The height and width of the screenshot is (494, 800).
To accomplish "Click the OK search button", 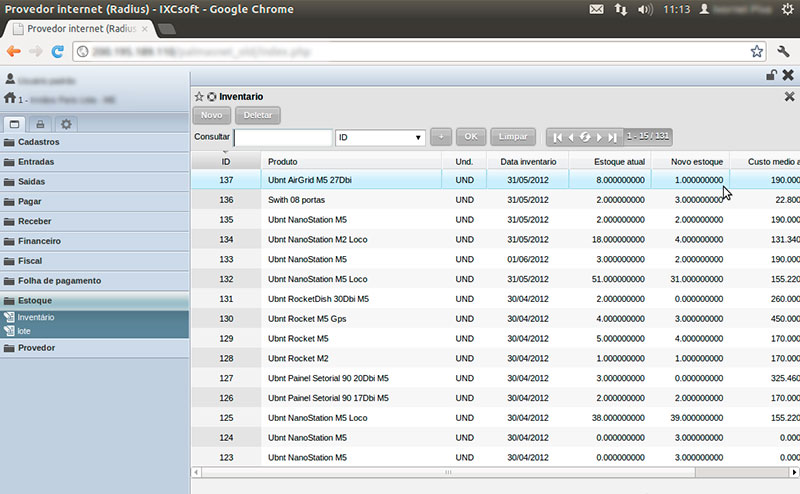I will click(x=471, y=137).
